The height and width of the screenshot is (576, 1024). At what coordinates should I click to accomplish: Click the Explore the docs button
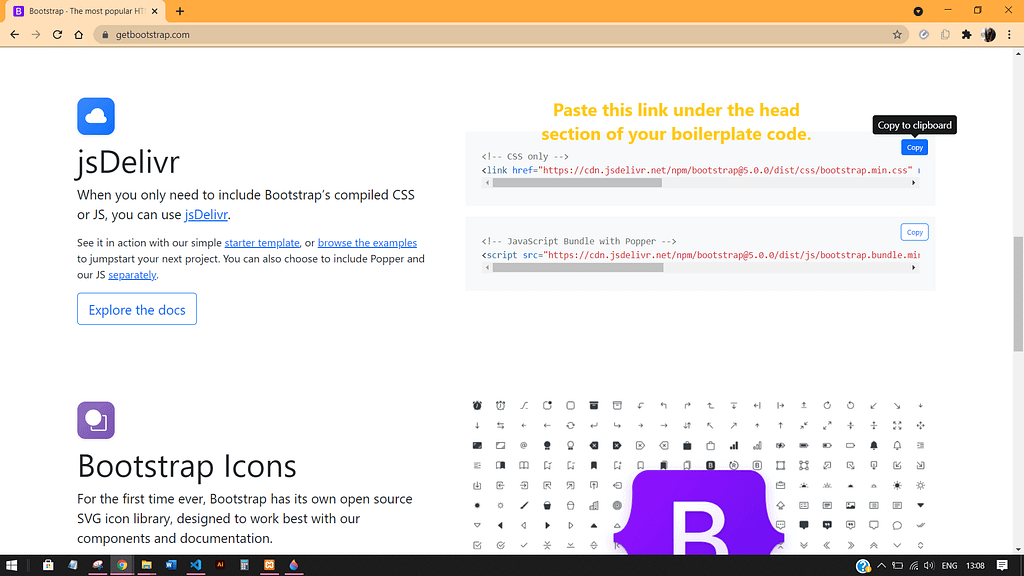(x=136, y=309)
